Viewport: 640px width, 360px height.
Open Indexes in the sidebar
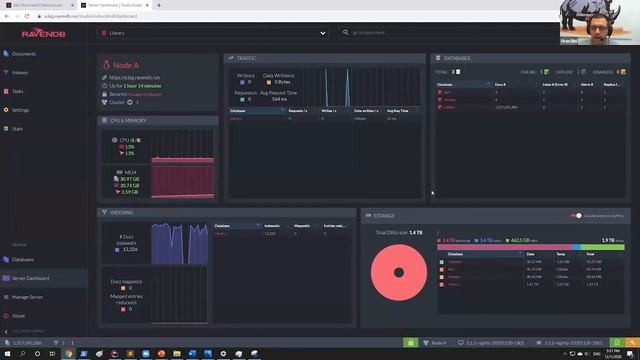point(20,73)
